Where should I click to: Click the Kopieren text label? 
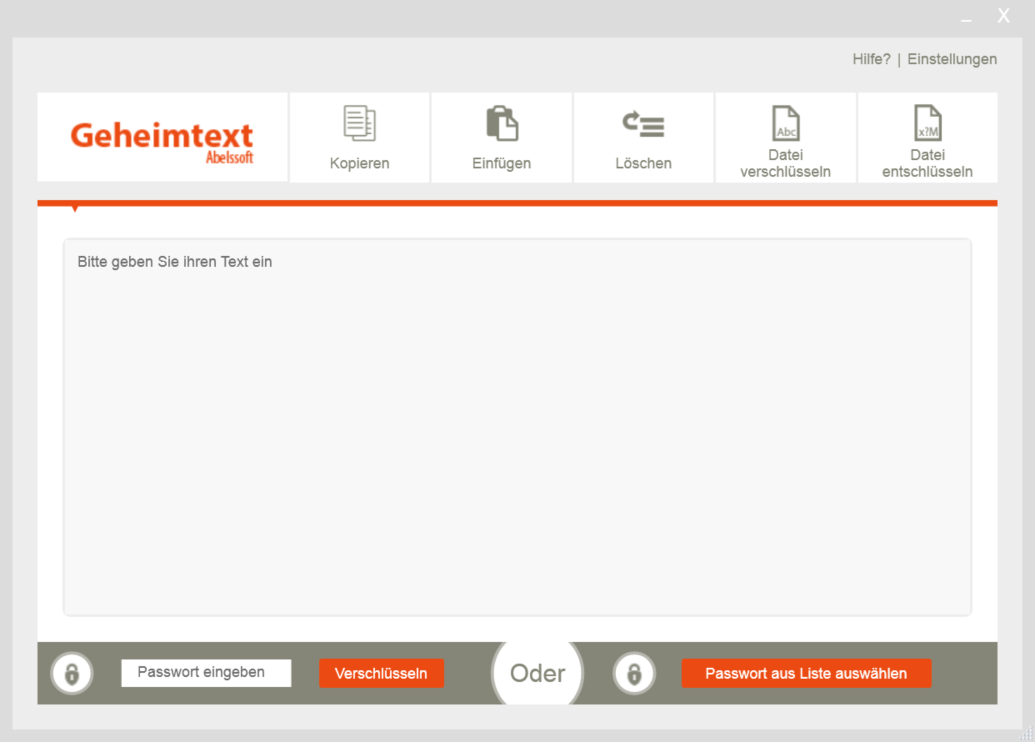pyautogui.click(x=359, y=163)
